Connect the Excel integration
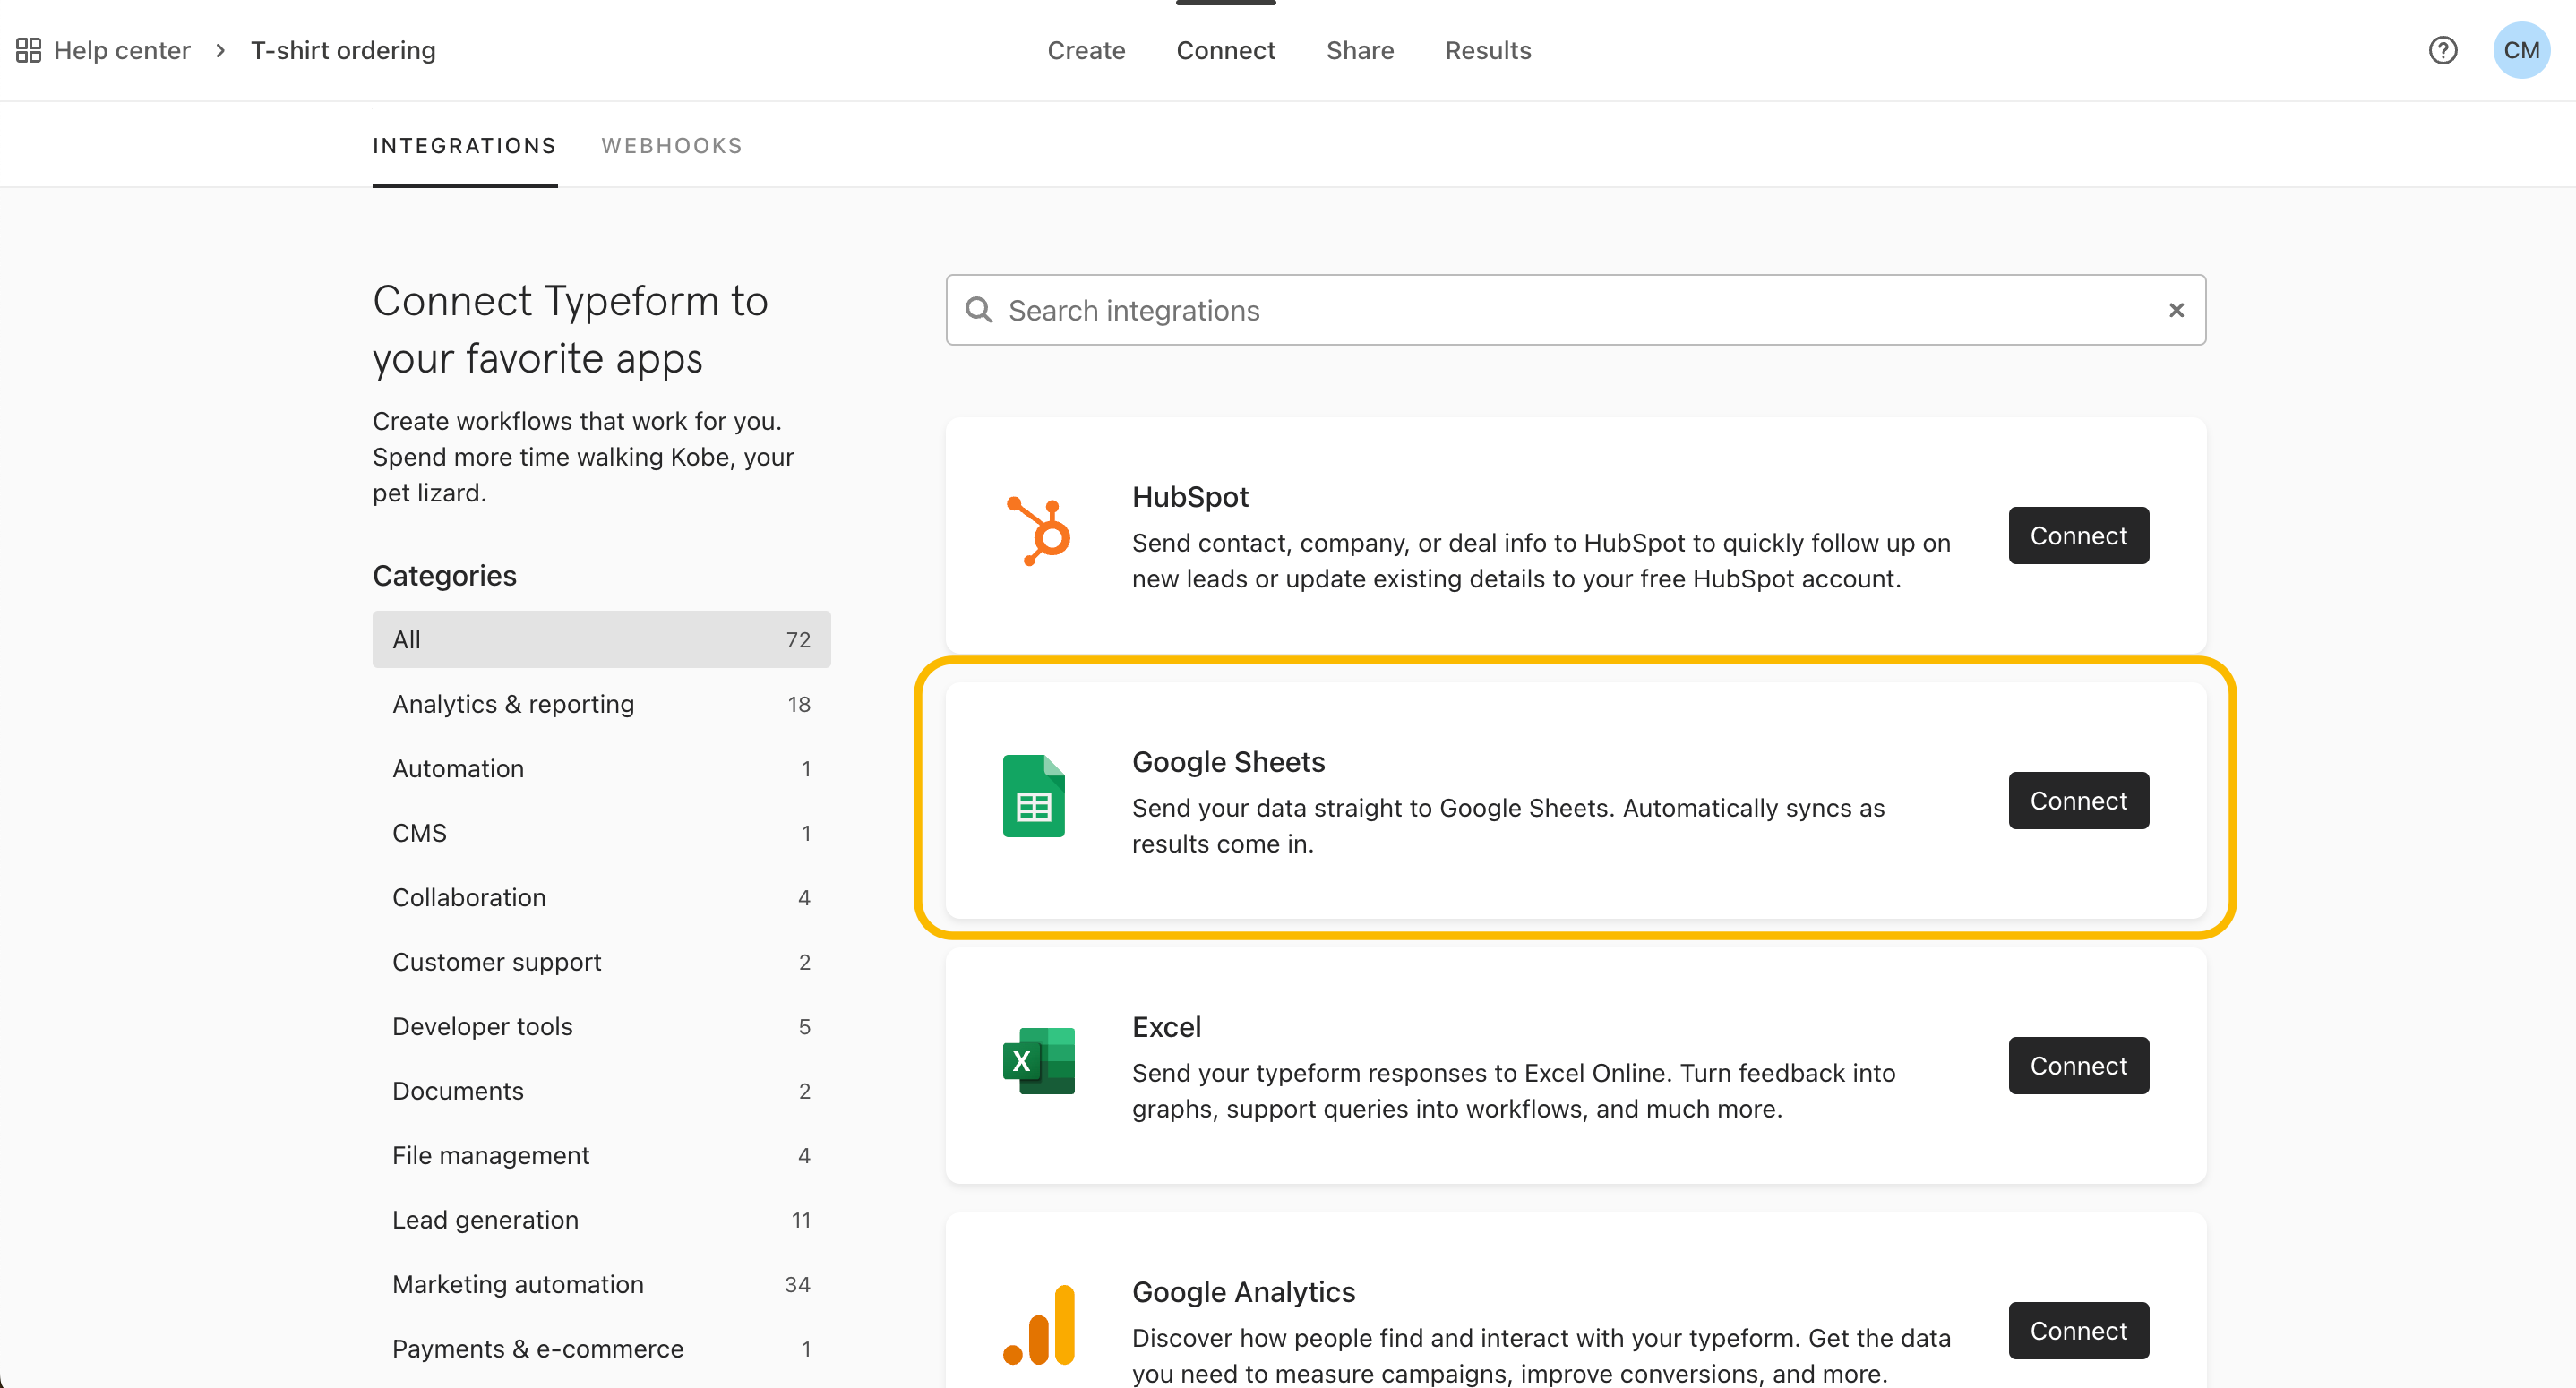2576x1388 pixels. point(2078,1066)
